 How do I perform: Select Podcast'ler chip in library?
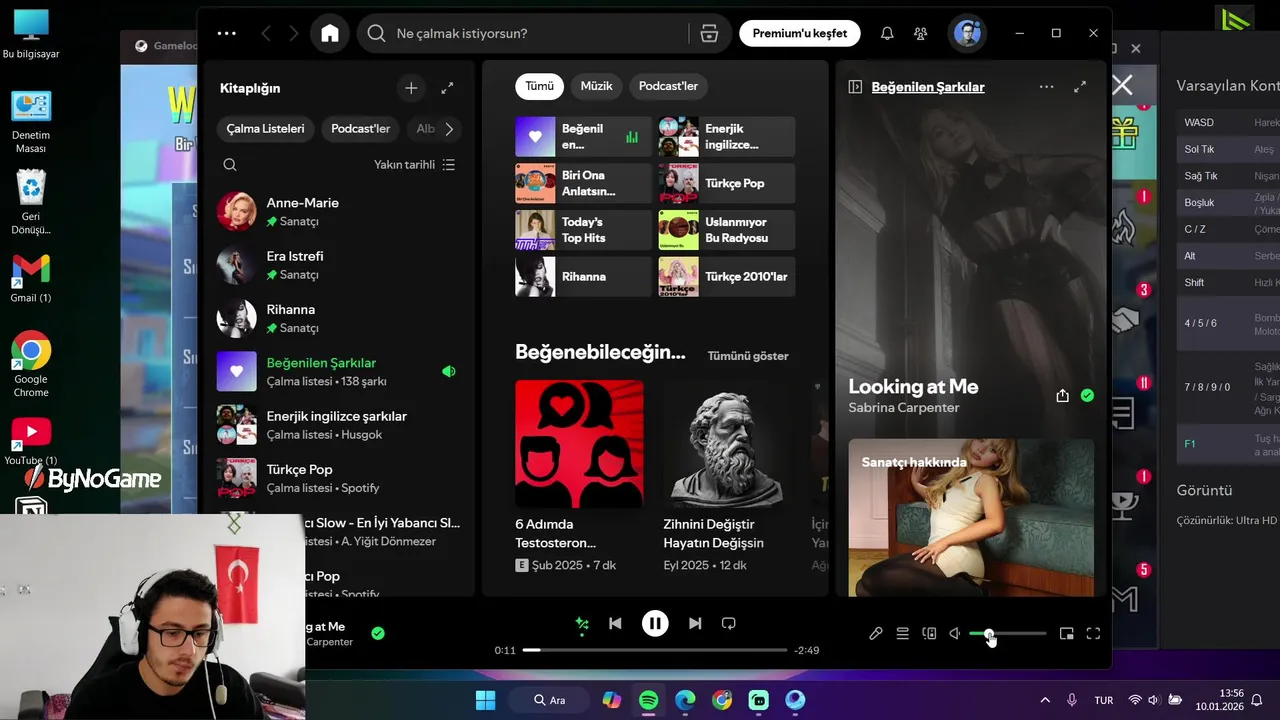(360, 129)
